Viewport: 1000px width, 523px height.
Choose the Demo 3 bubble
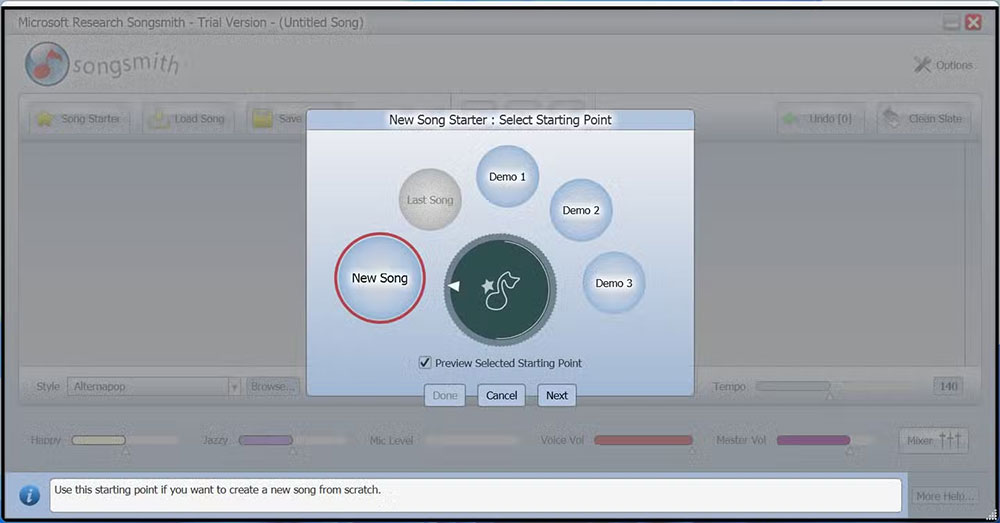click(x=614, y=283)
